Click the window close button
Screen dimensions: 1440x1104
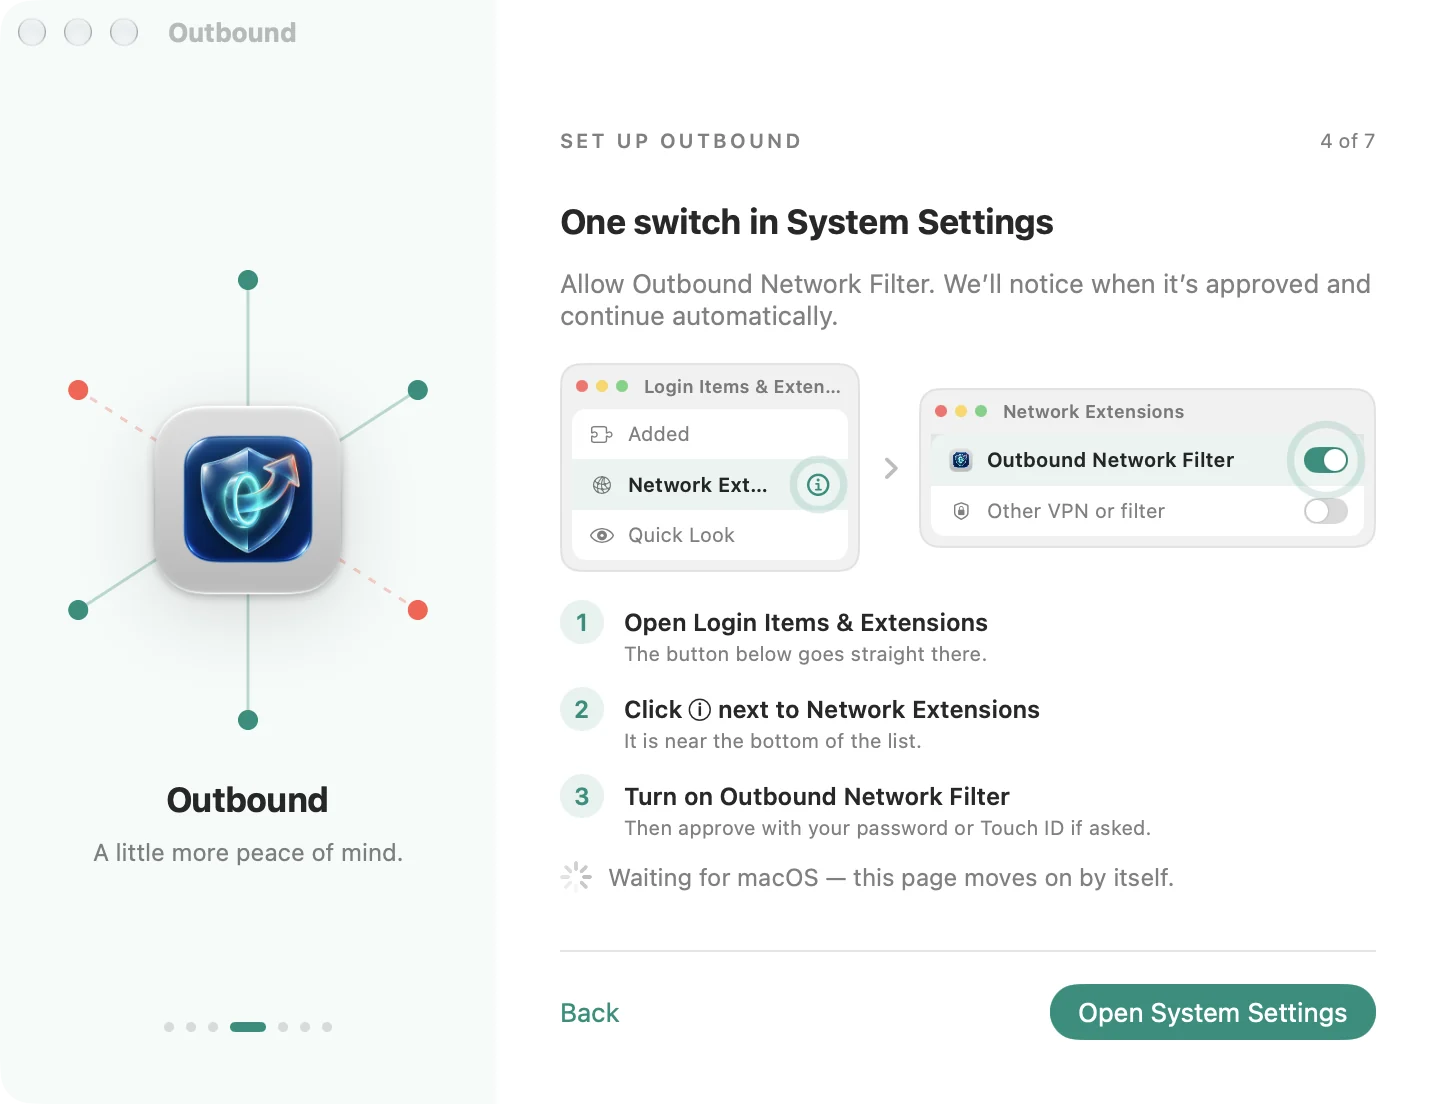[x=32, y=32]
